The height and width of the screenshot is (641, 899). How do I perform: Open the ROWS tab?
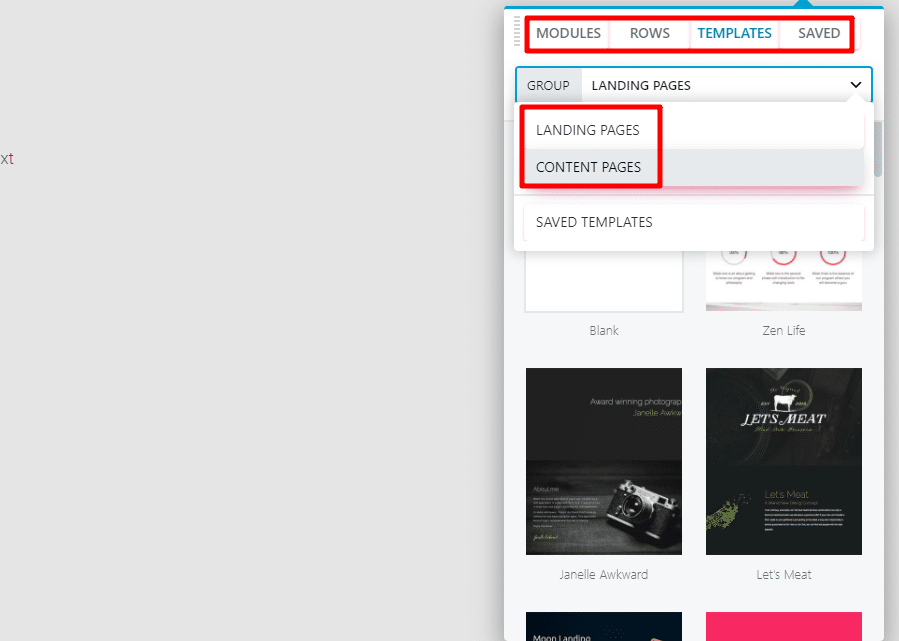[649, 33]
